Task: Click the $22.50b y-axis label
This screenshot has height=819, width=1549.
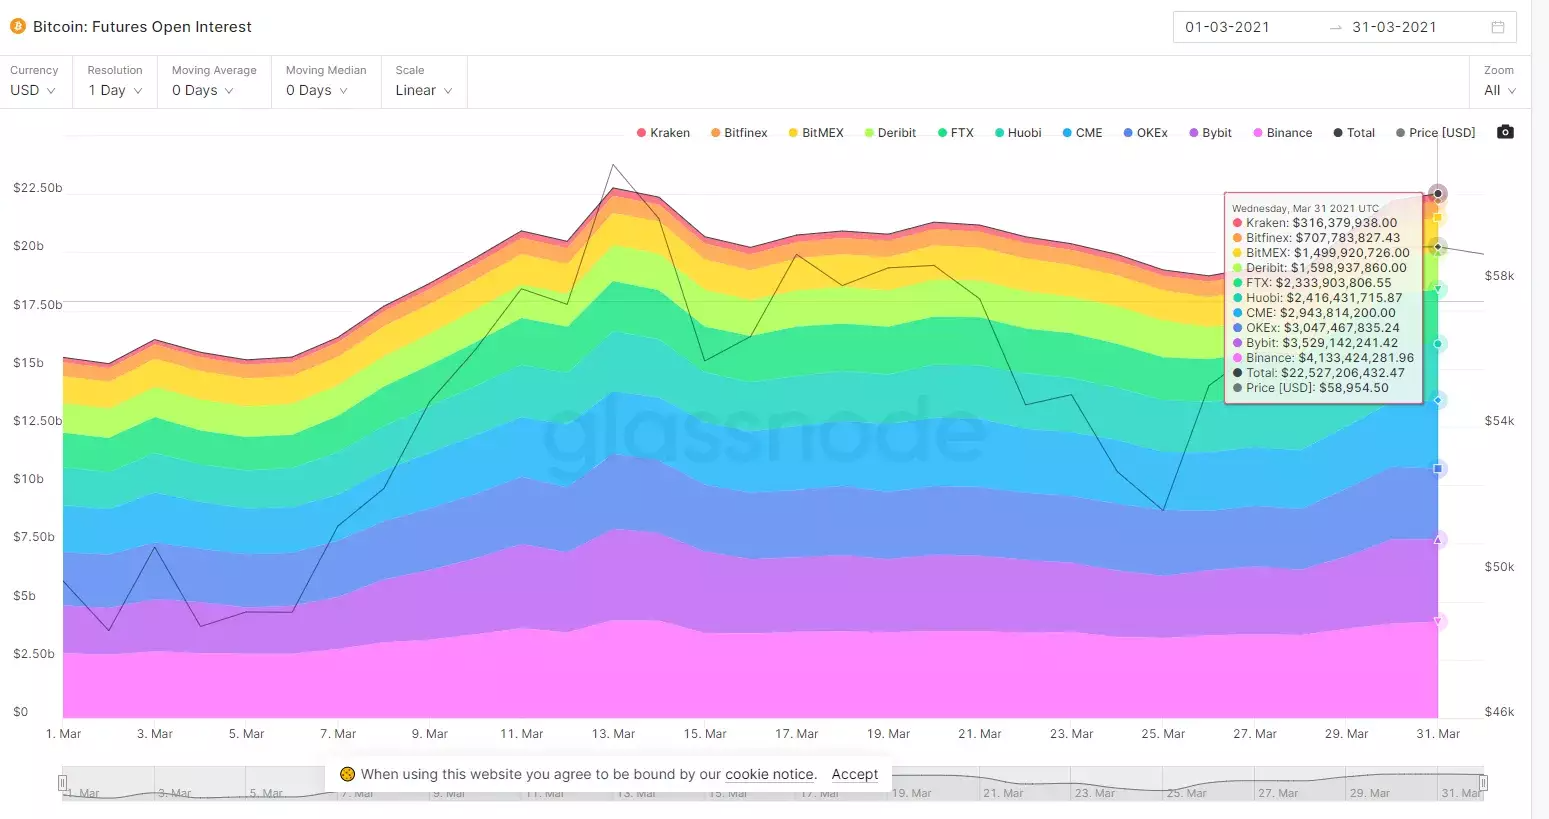Action: 38,188
